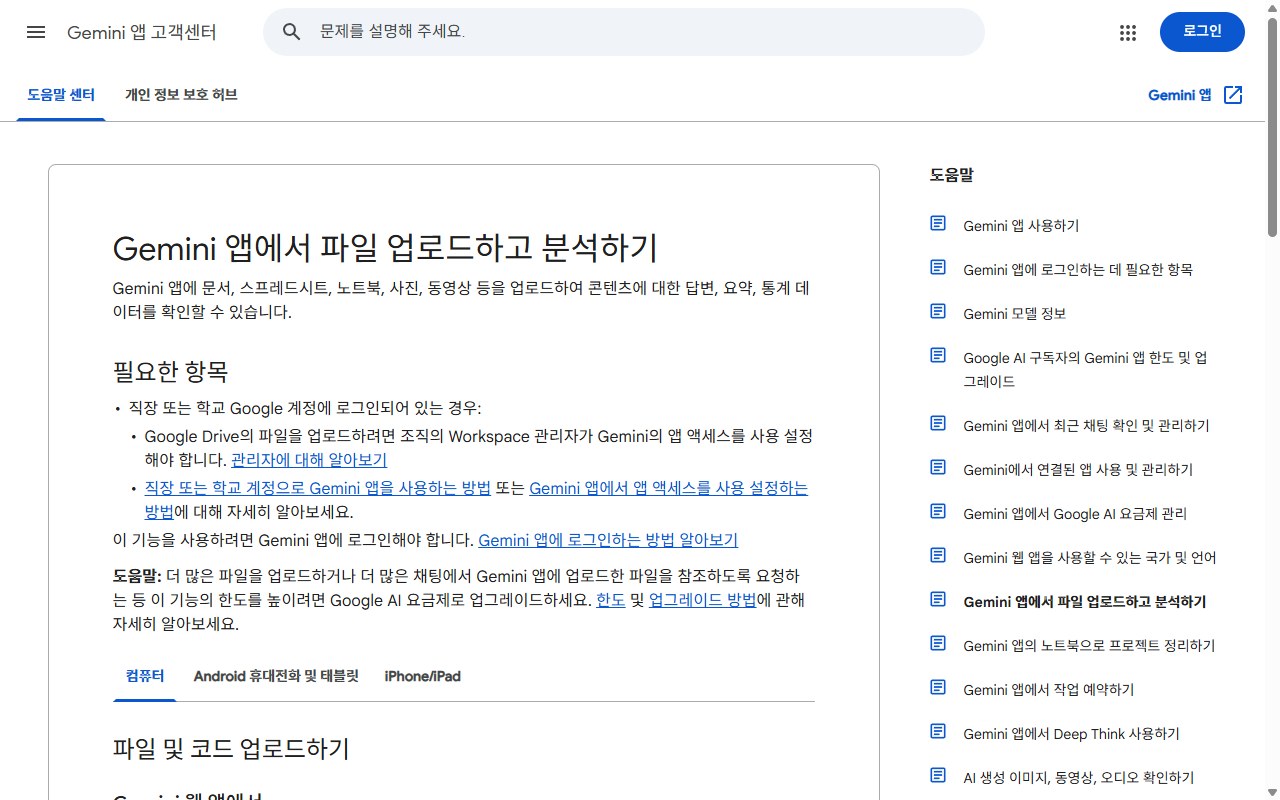1280x800 pixels.
Task: Click the external link icon beside Gemini 앱
Action: (x=1233, y=95)
